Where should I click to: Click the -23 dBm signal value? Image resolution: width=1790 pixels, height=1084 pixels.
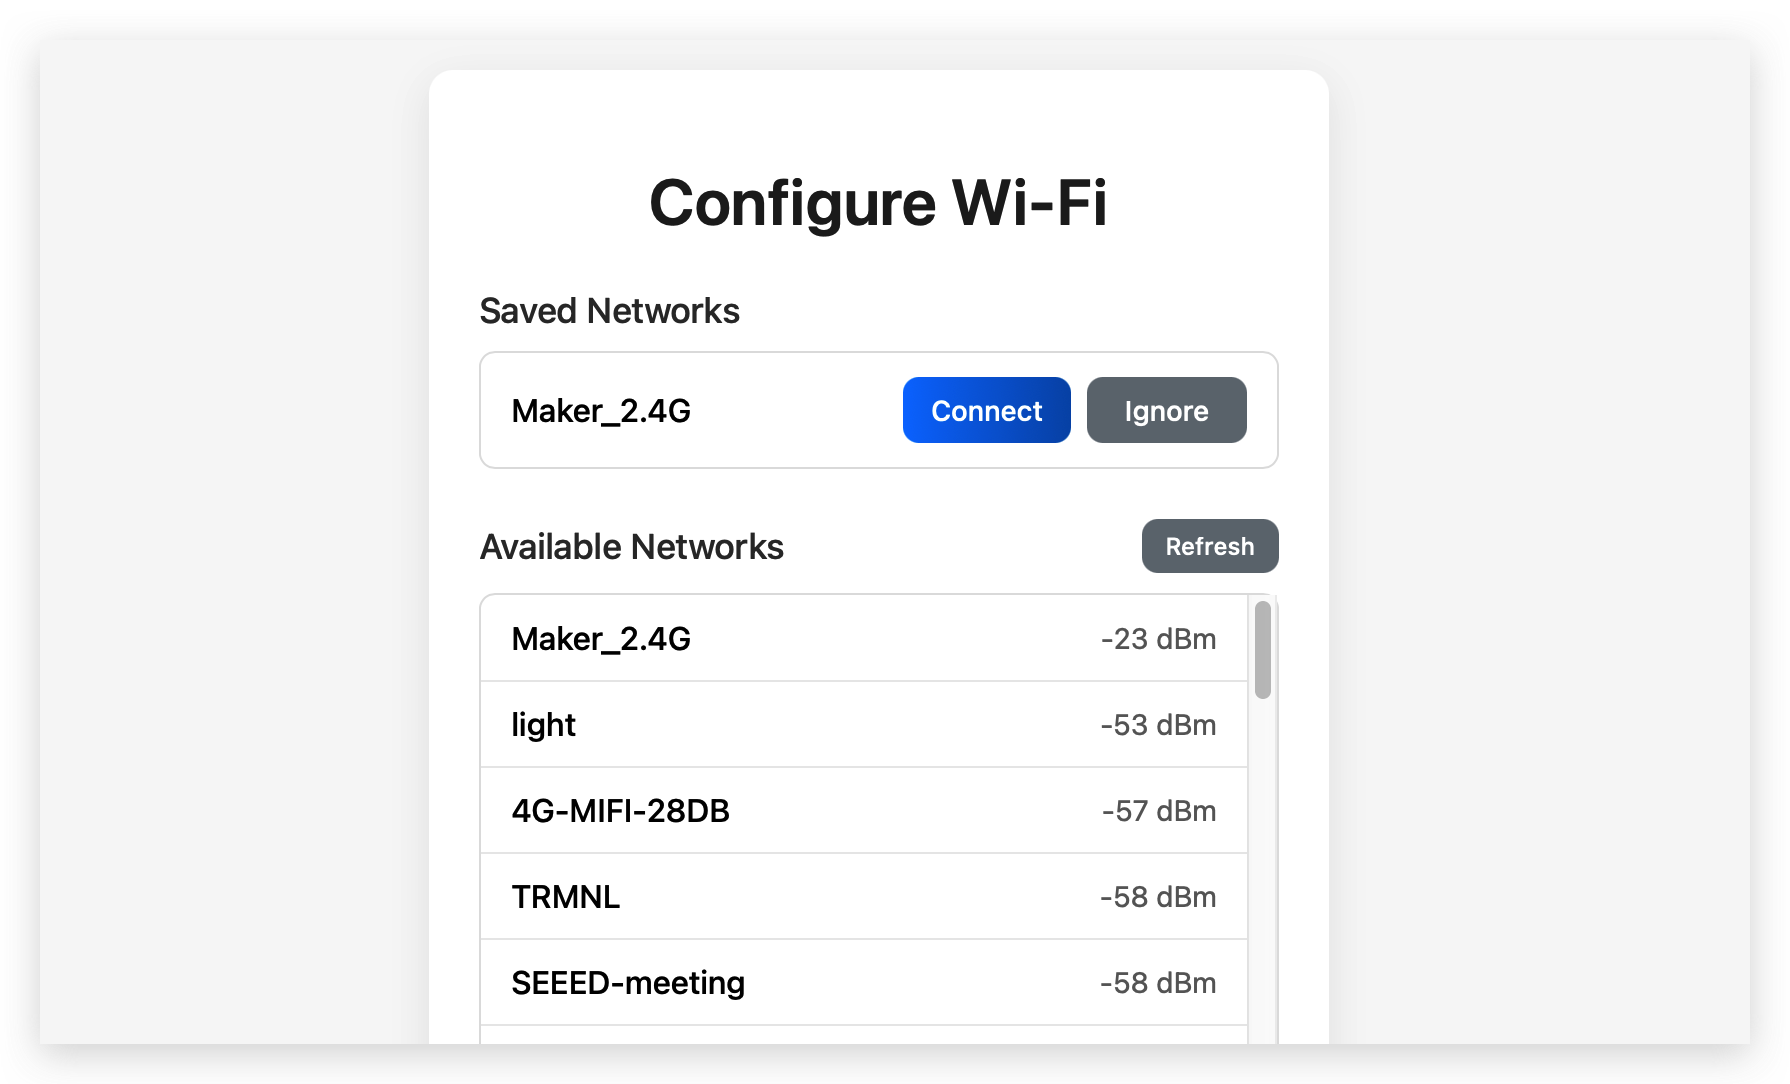point(1158,639)
